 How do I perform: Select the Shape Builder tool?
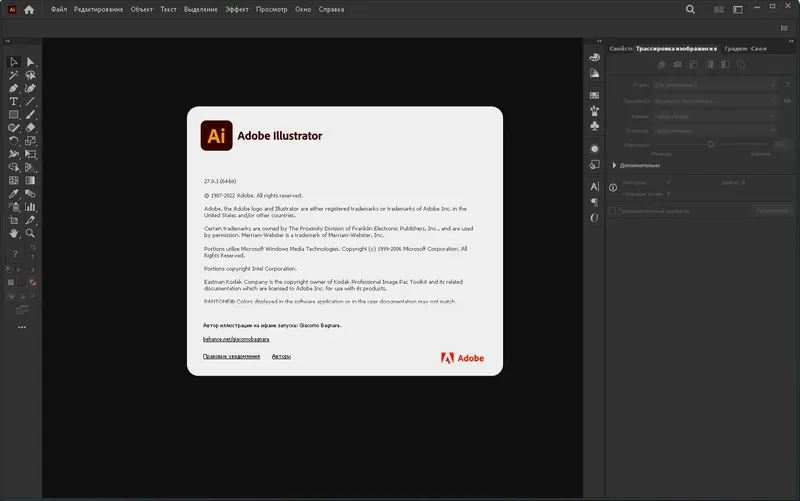pyautogui.click(x=14, y=167)
